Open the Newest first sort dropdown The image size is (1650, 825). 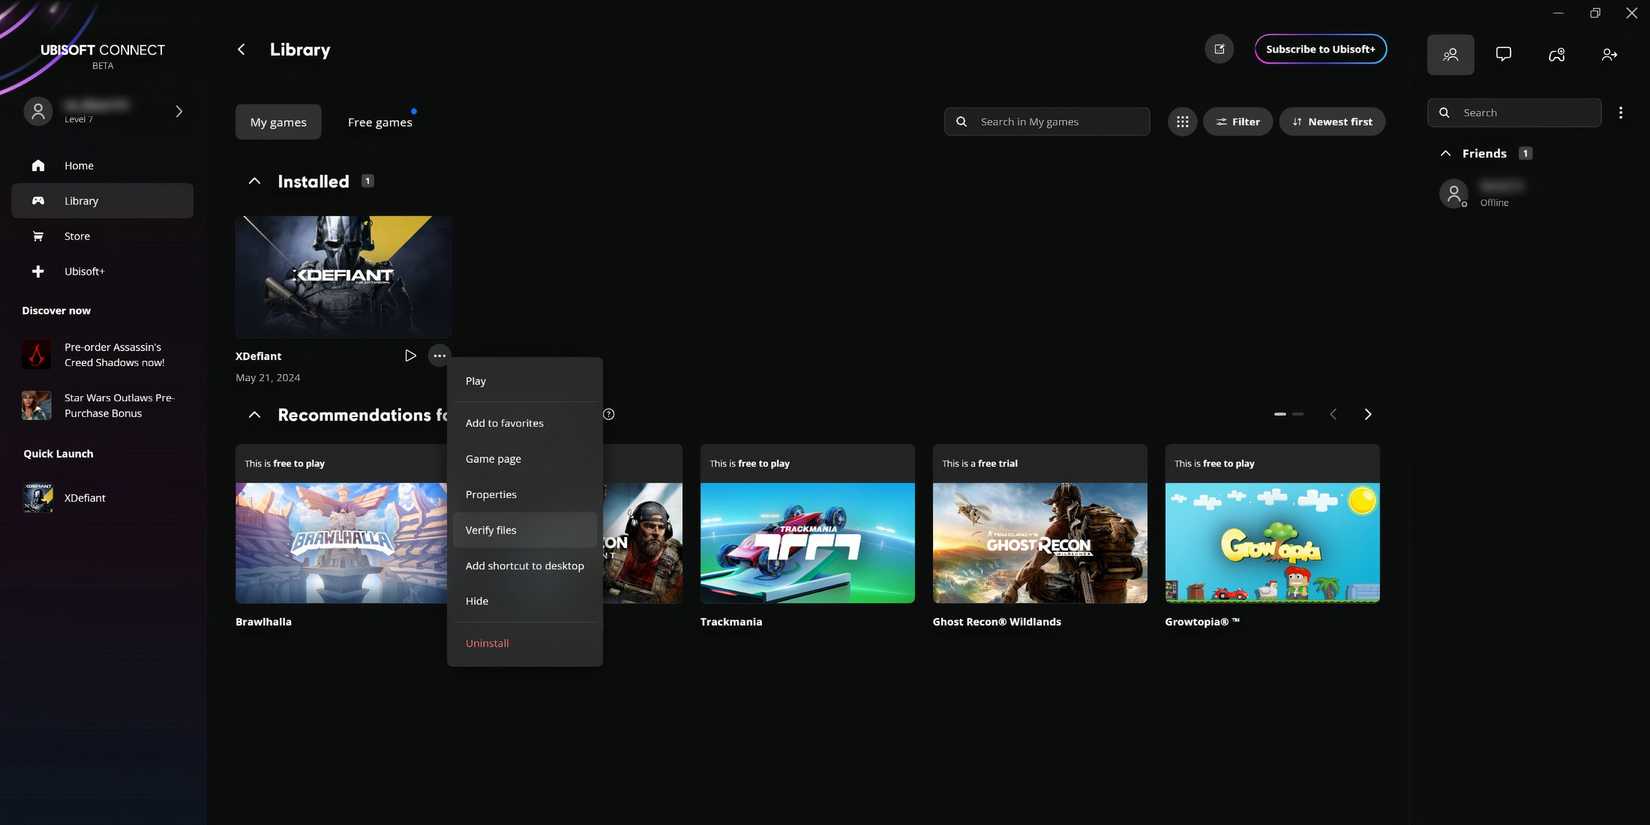pos(1332,122)
